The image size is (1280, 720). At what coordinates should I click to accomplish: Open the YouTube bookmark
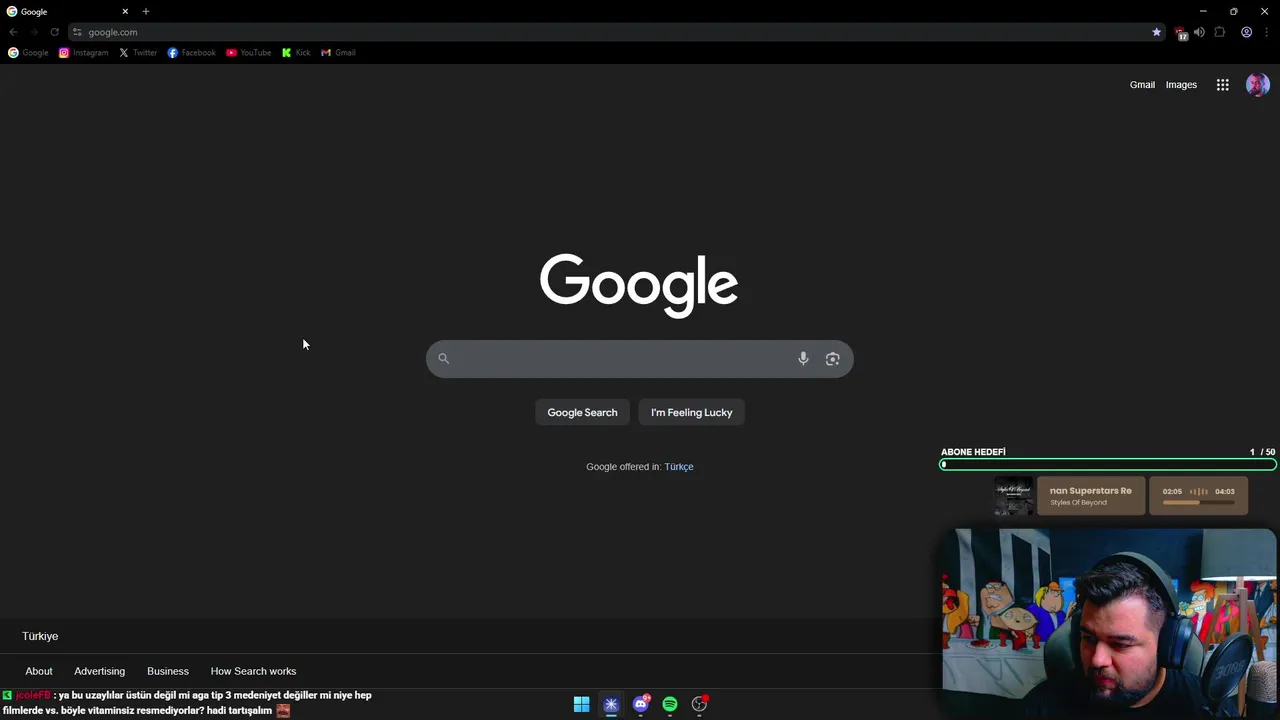pos(248,53)
